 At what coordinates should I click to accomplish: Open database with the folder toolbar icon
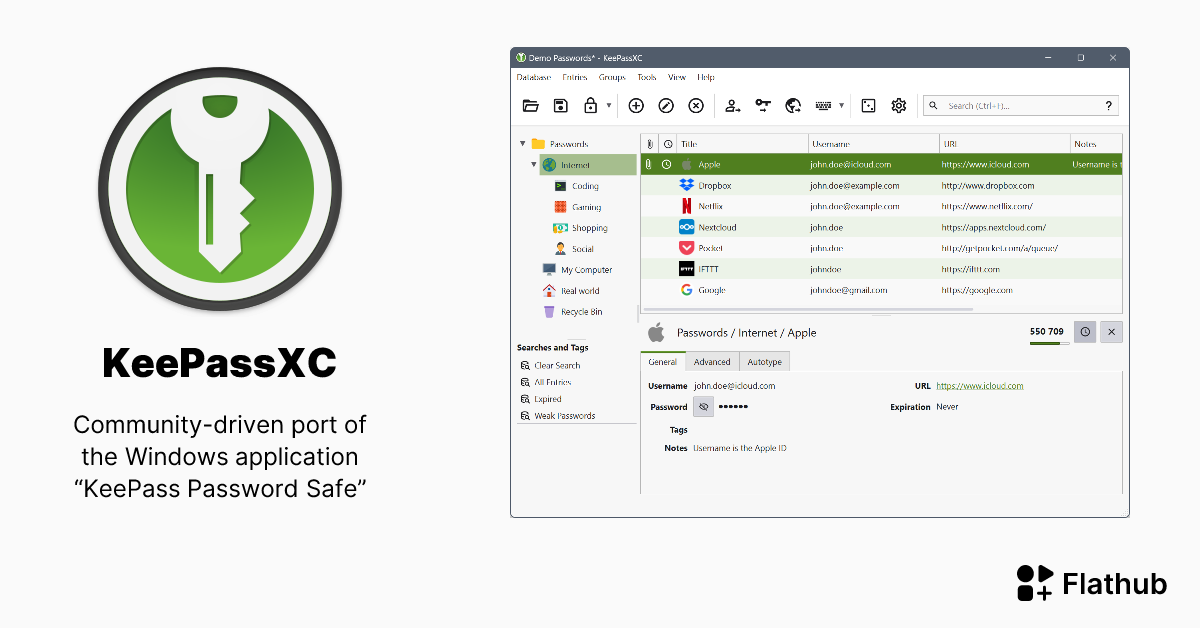click(531, 106)
